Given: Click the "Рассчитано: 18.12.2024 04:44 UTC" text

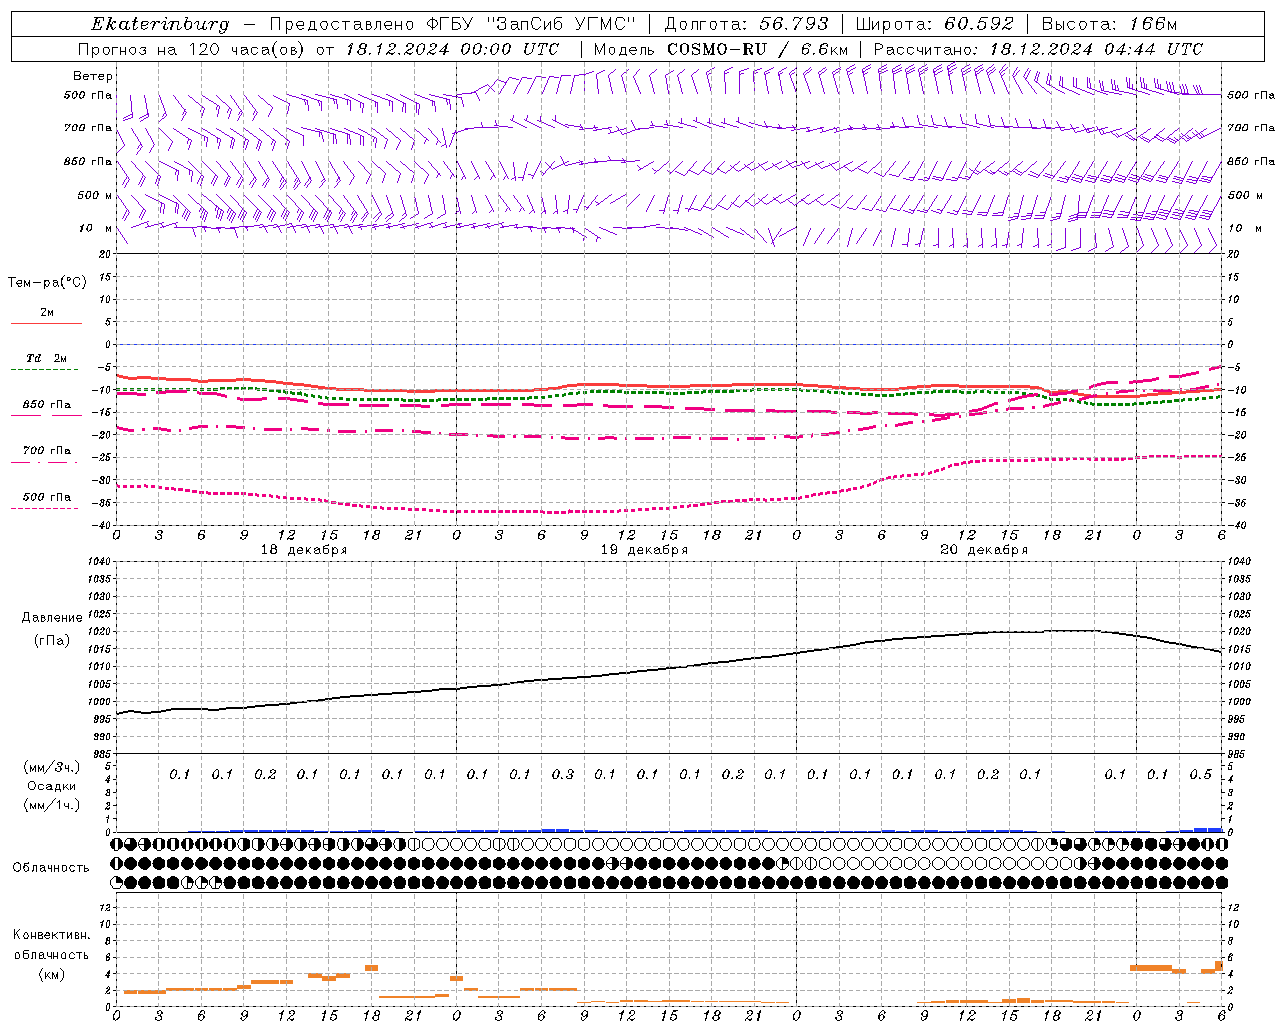Looking at the screenshot, I should (x=1038, y=49).
